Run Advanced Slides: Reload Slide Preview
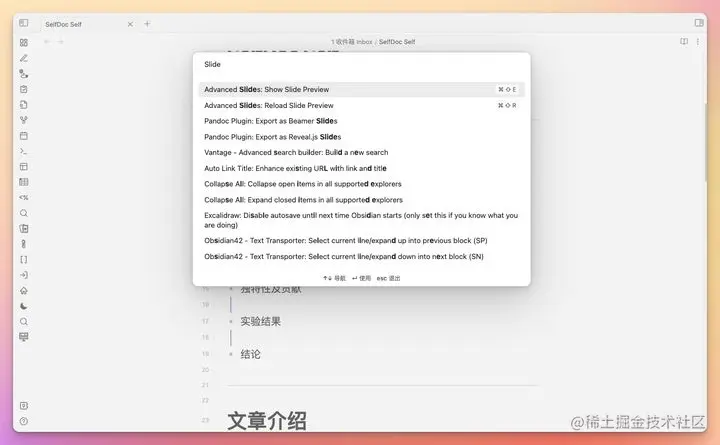Screen dimensions: 720x445 point(361,105)
